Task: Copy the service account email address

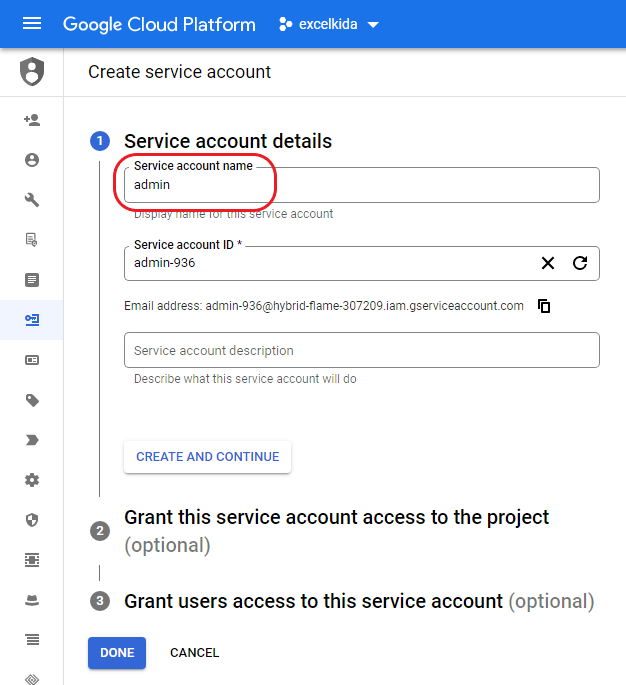Action: tap(544, 306)
